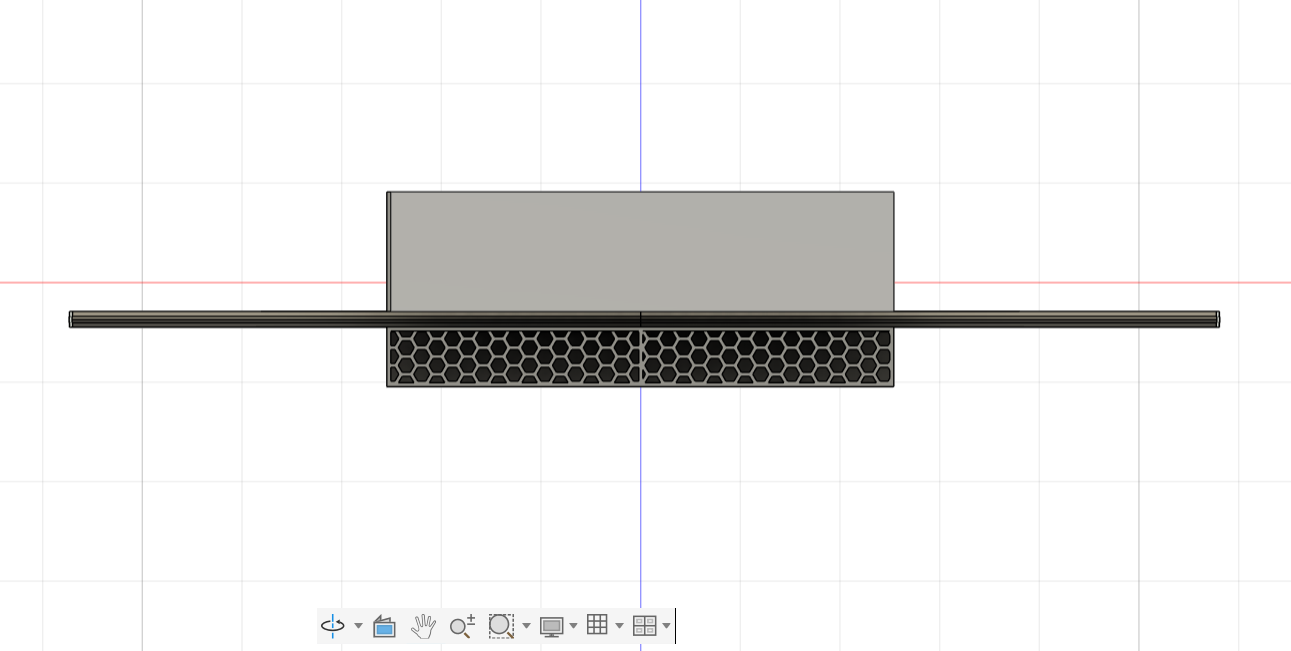Open the Grid and Snaps dropdown arrow
The width and height of the screenshot is (1291, 651).
(619, 626)
